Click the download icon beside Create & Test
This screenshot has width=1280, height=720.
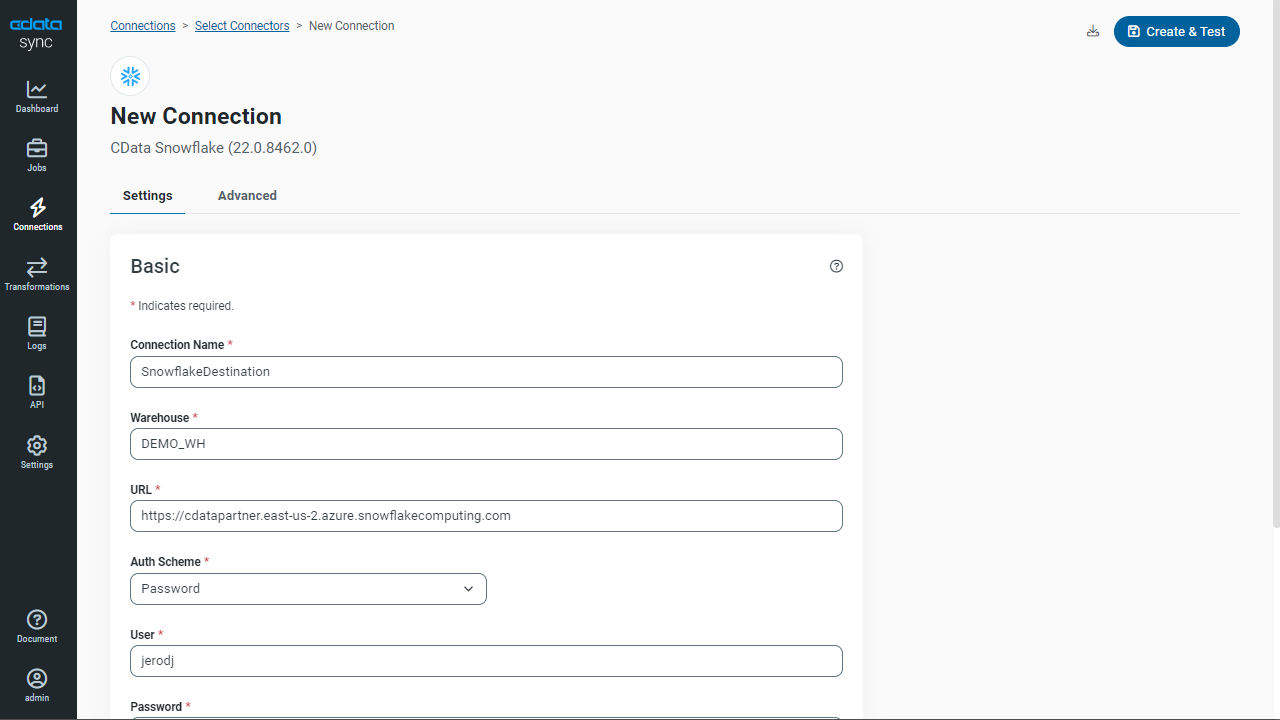(x=1093, y=32)
